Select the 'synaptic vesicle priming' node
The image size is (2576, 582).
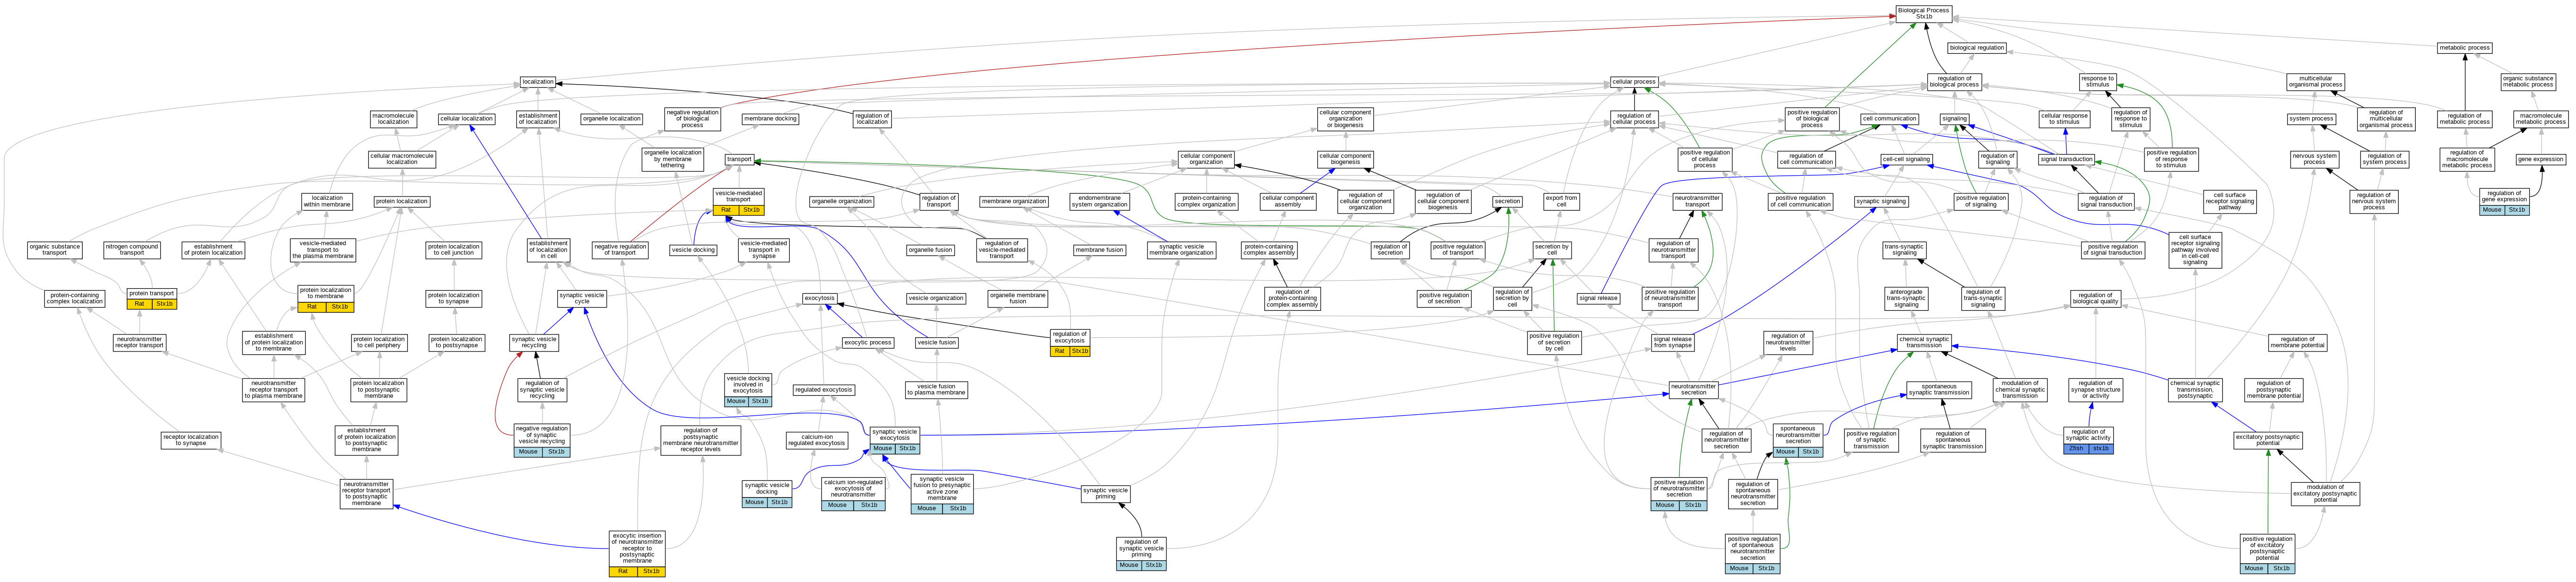click(1106, 493)
